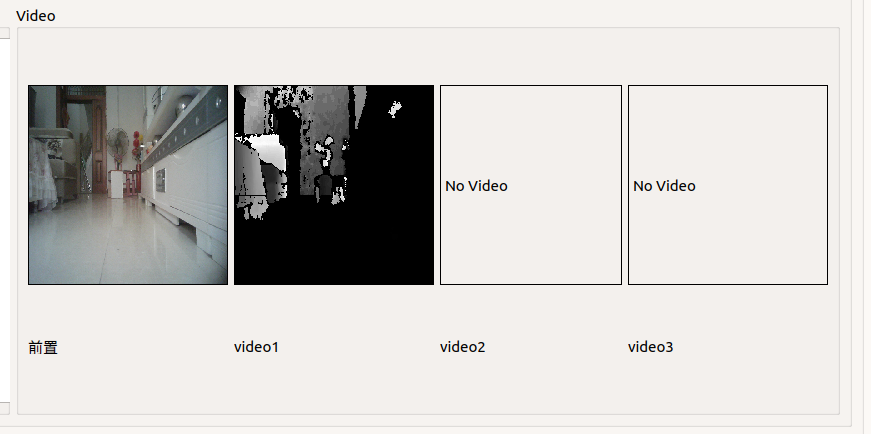
Task: Select the empty video3 panel
Action: tap(728, 185)
